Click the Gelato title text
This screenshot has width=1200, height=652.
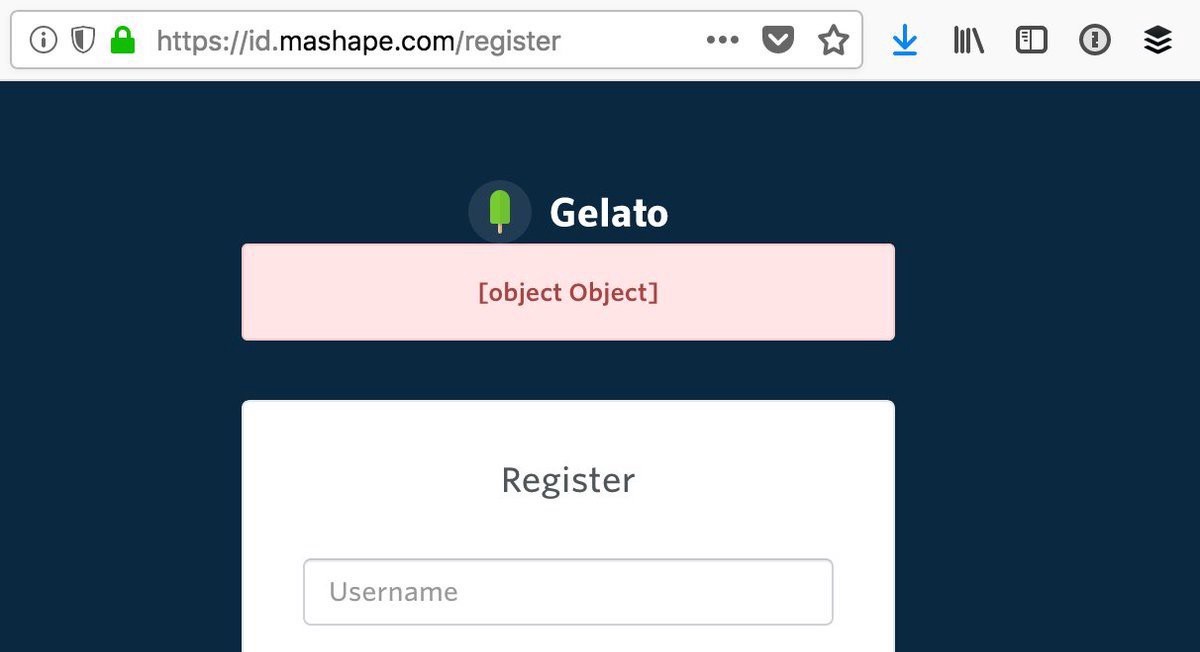(x=608, y=212)
